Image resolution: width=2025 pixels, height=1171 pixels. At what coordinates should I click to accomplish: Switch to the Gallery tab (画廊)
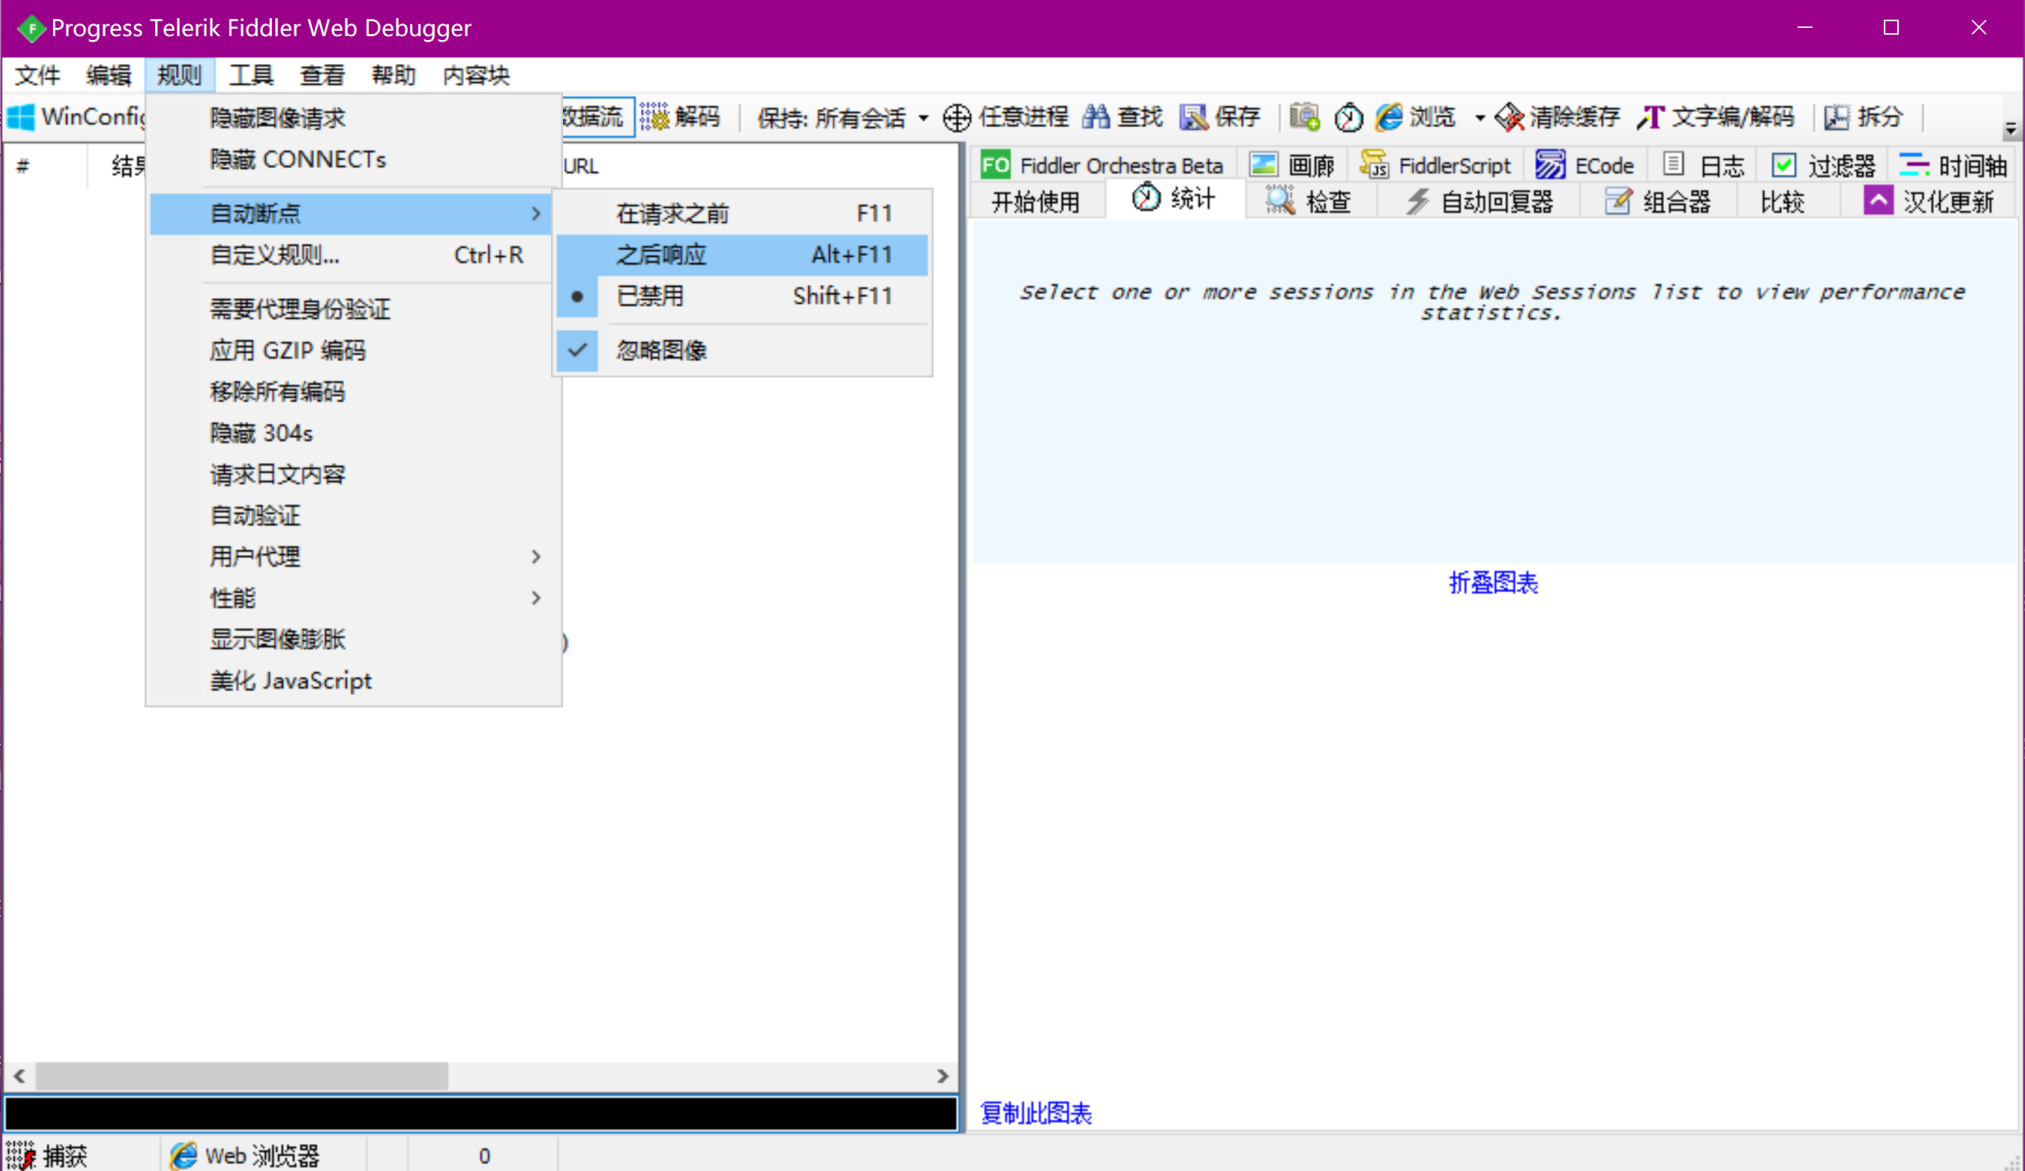pos(1293,165)
